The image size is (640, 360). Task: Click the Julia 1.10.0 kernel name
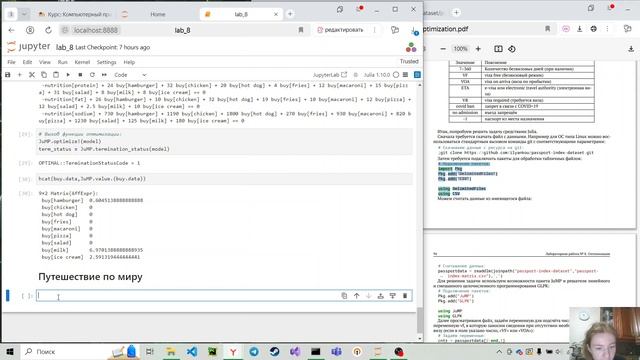coord(377,75)
